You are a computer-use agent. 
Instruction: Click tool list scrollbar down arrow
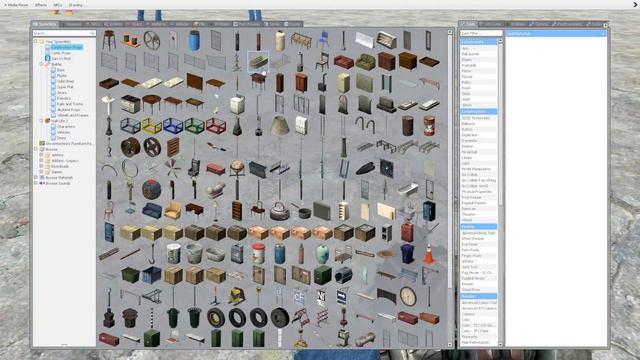(x=500, y=344)
